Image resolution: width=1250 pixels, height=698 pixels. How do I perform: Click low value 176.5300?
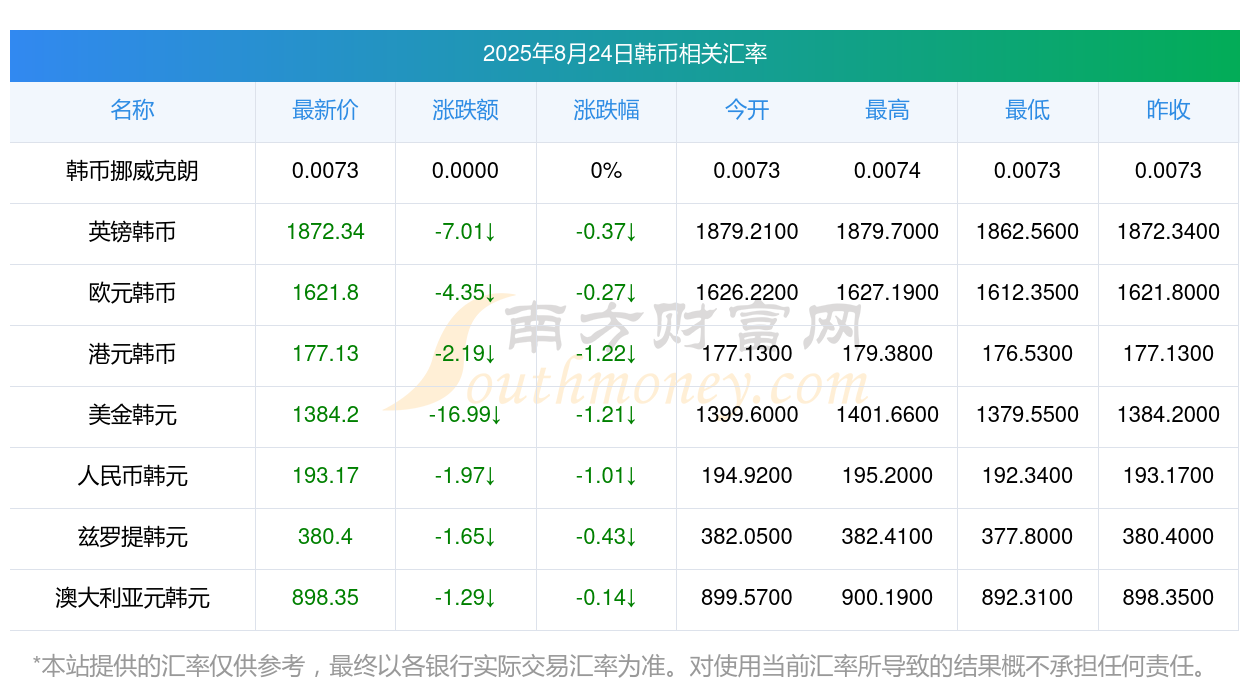pos(1028,354)
